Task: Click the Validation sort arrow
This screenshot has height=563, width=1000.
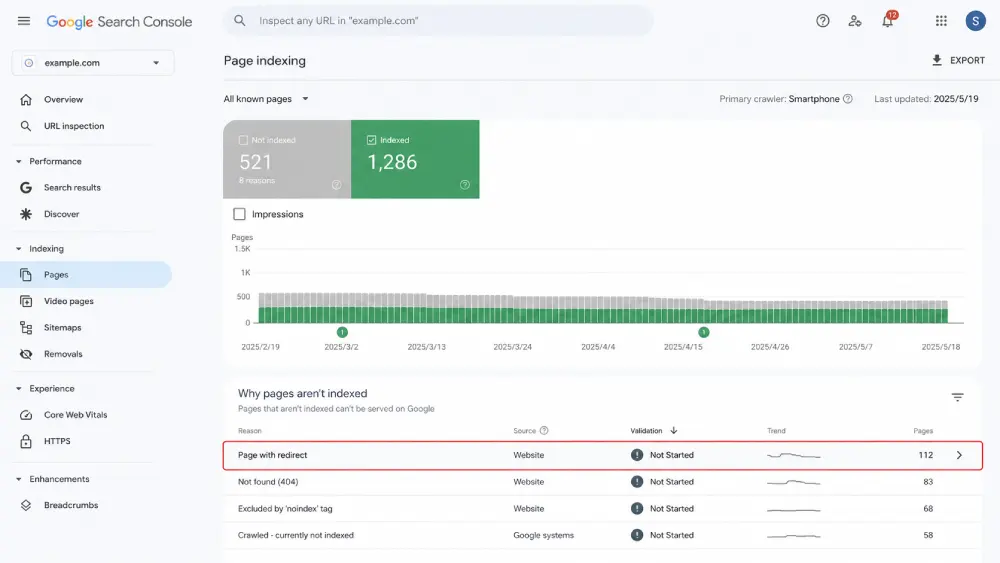Action: pyautogui.click(x=673, y=430)
